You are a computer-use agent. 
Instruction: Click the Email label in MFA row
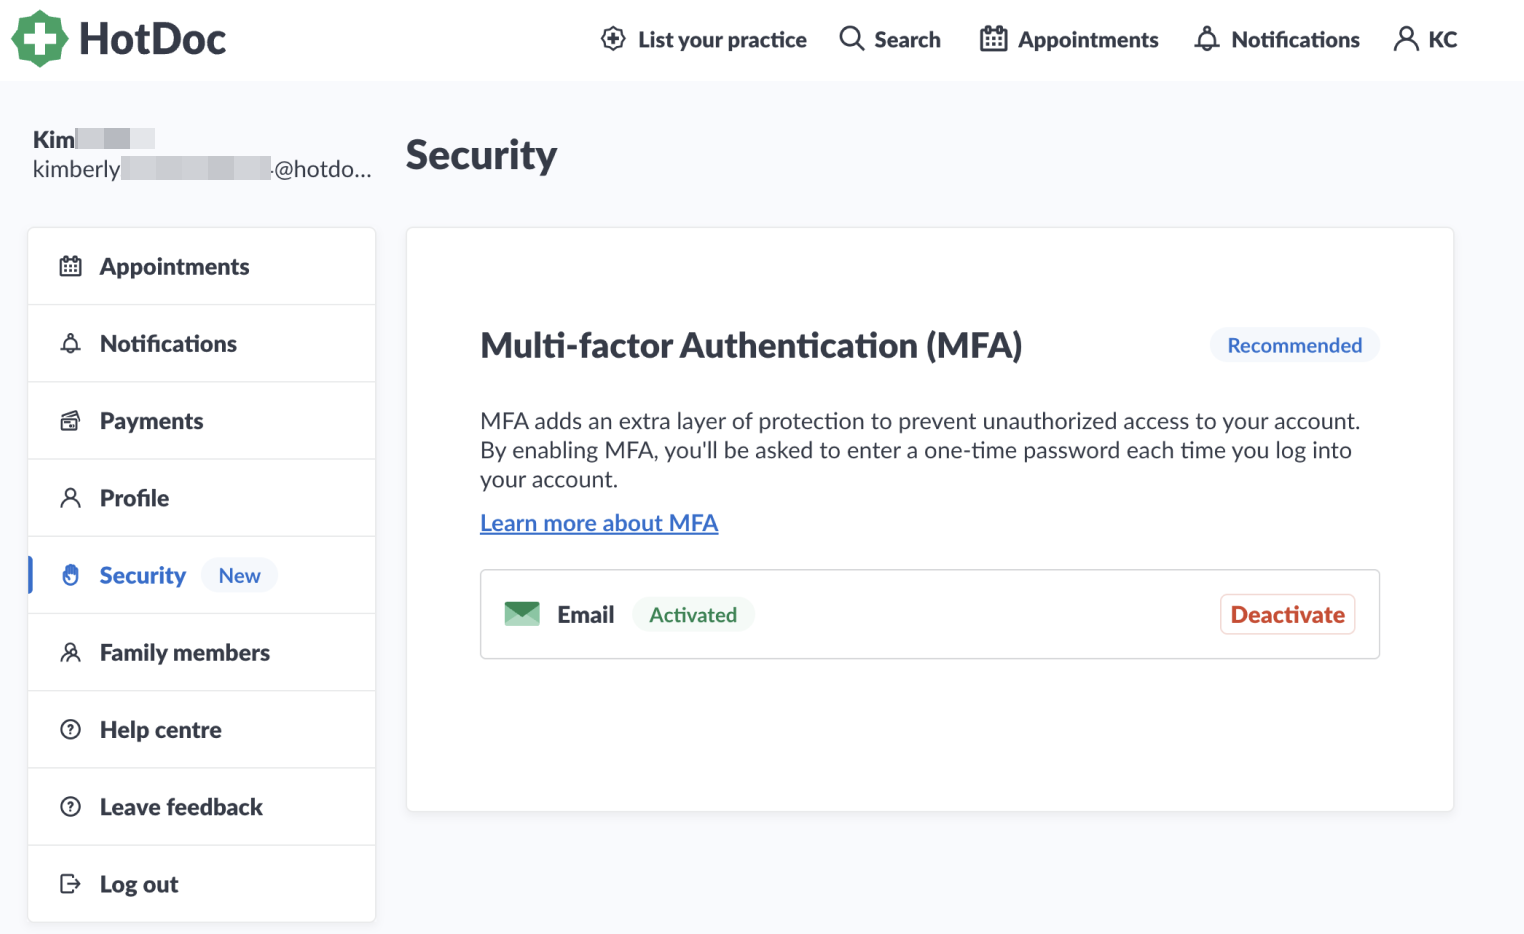click(586, 614)
